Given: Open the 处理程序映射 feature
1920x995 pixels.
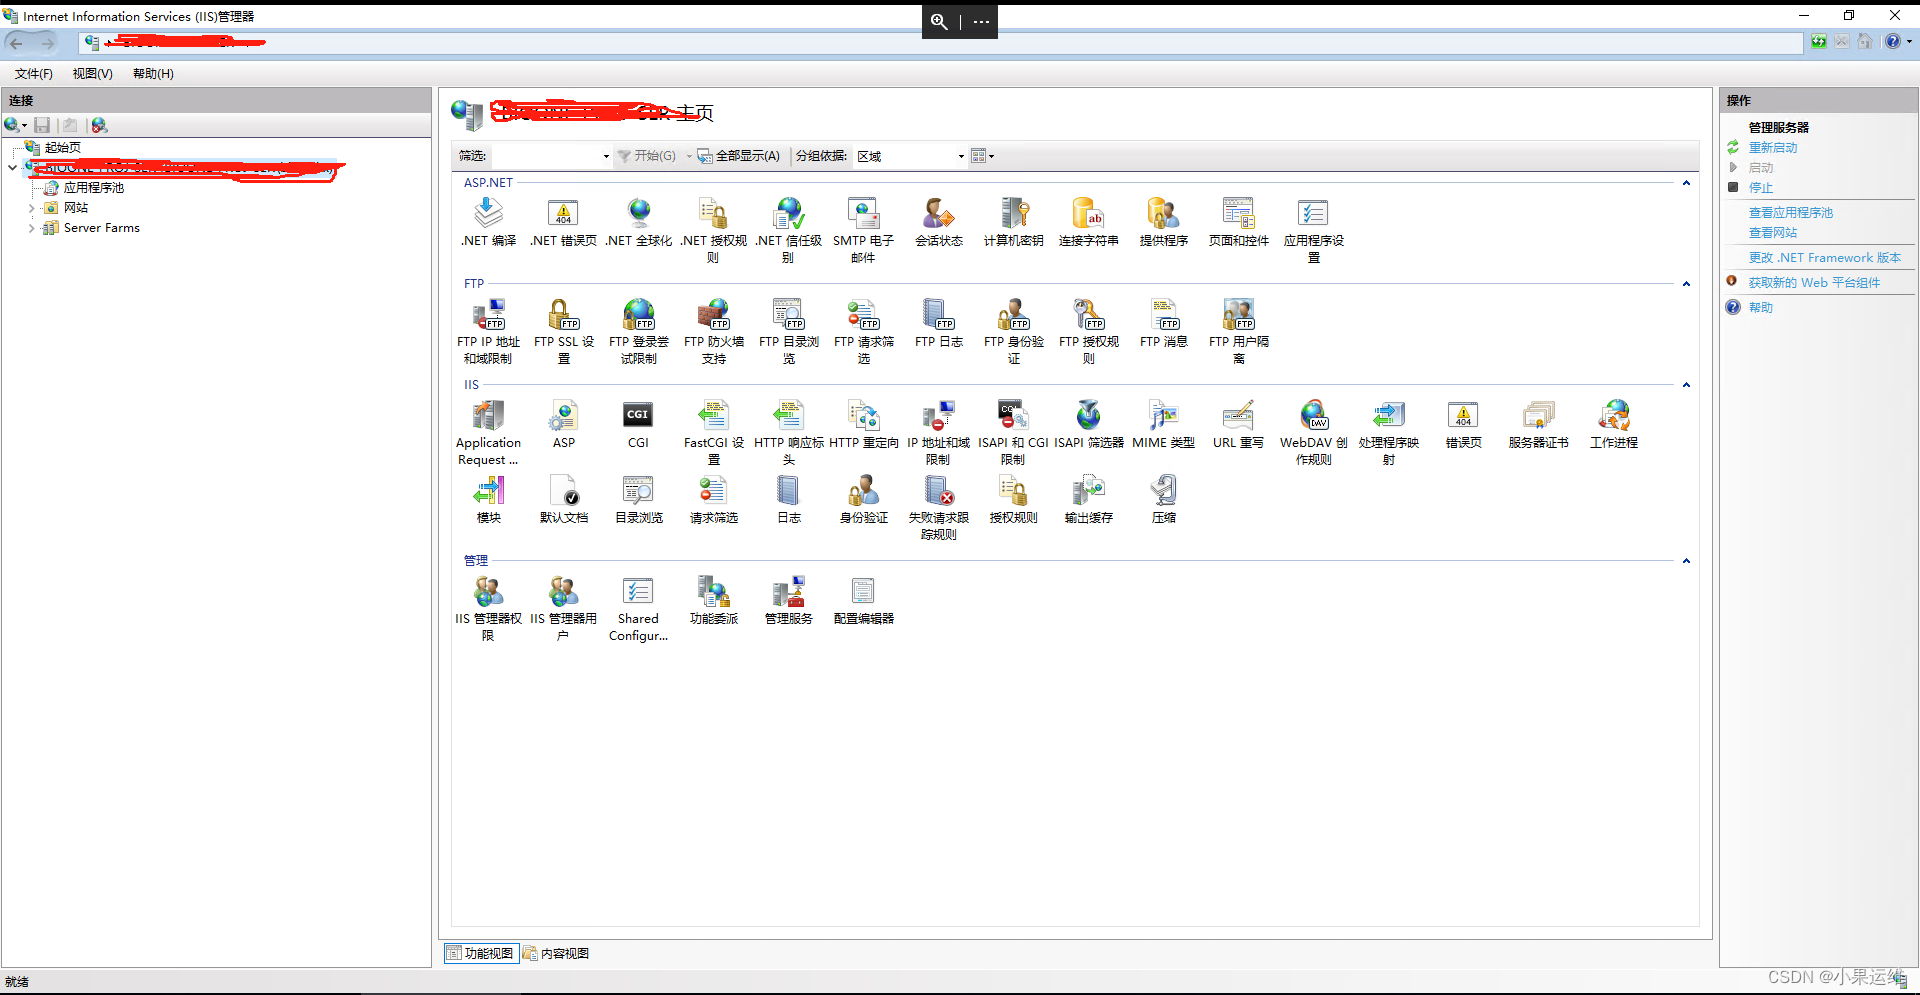Looking at the screenshot, I should click(x=1388, y=432).
